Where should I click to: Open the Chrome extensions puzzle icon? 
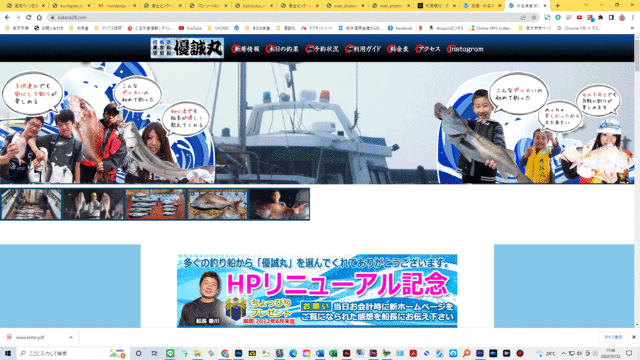600,18
